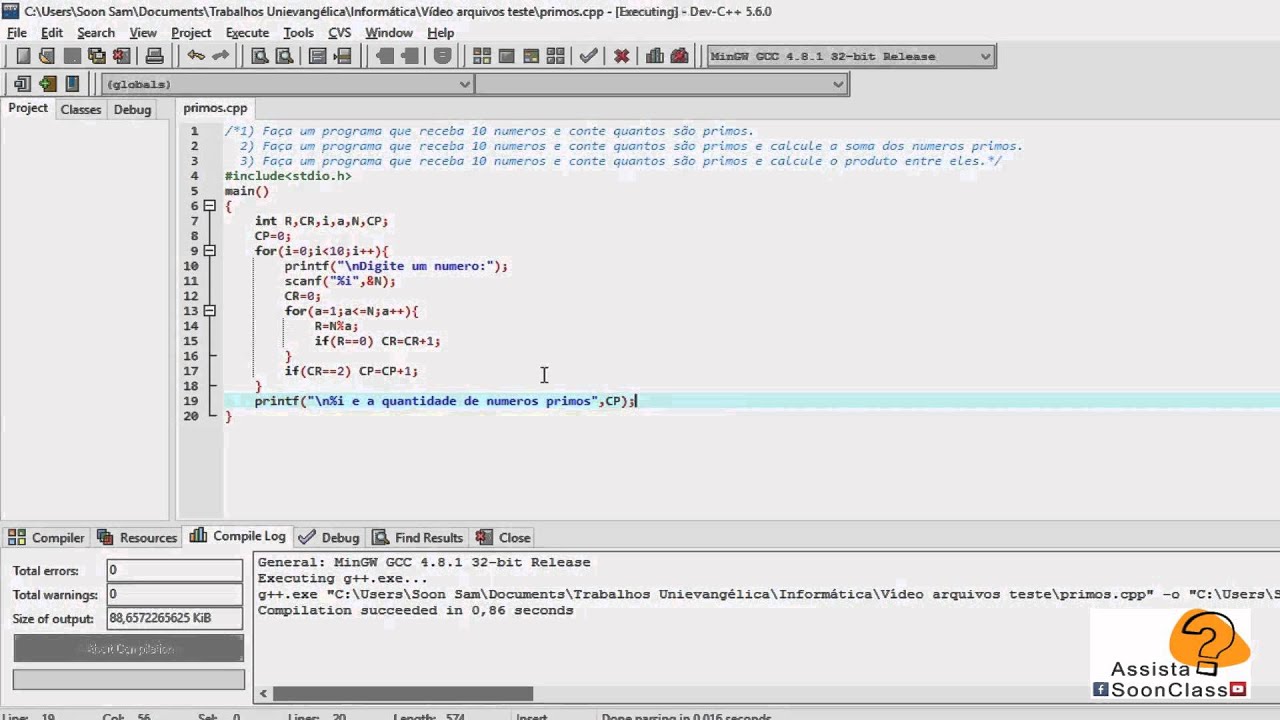Switch to the bottom Debug tab

329,537
